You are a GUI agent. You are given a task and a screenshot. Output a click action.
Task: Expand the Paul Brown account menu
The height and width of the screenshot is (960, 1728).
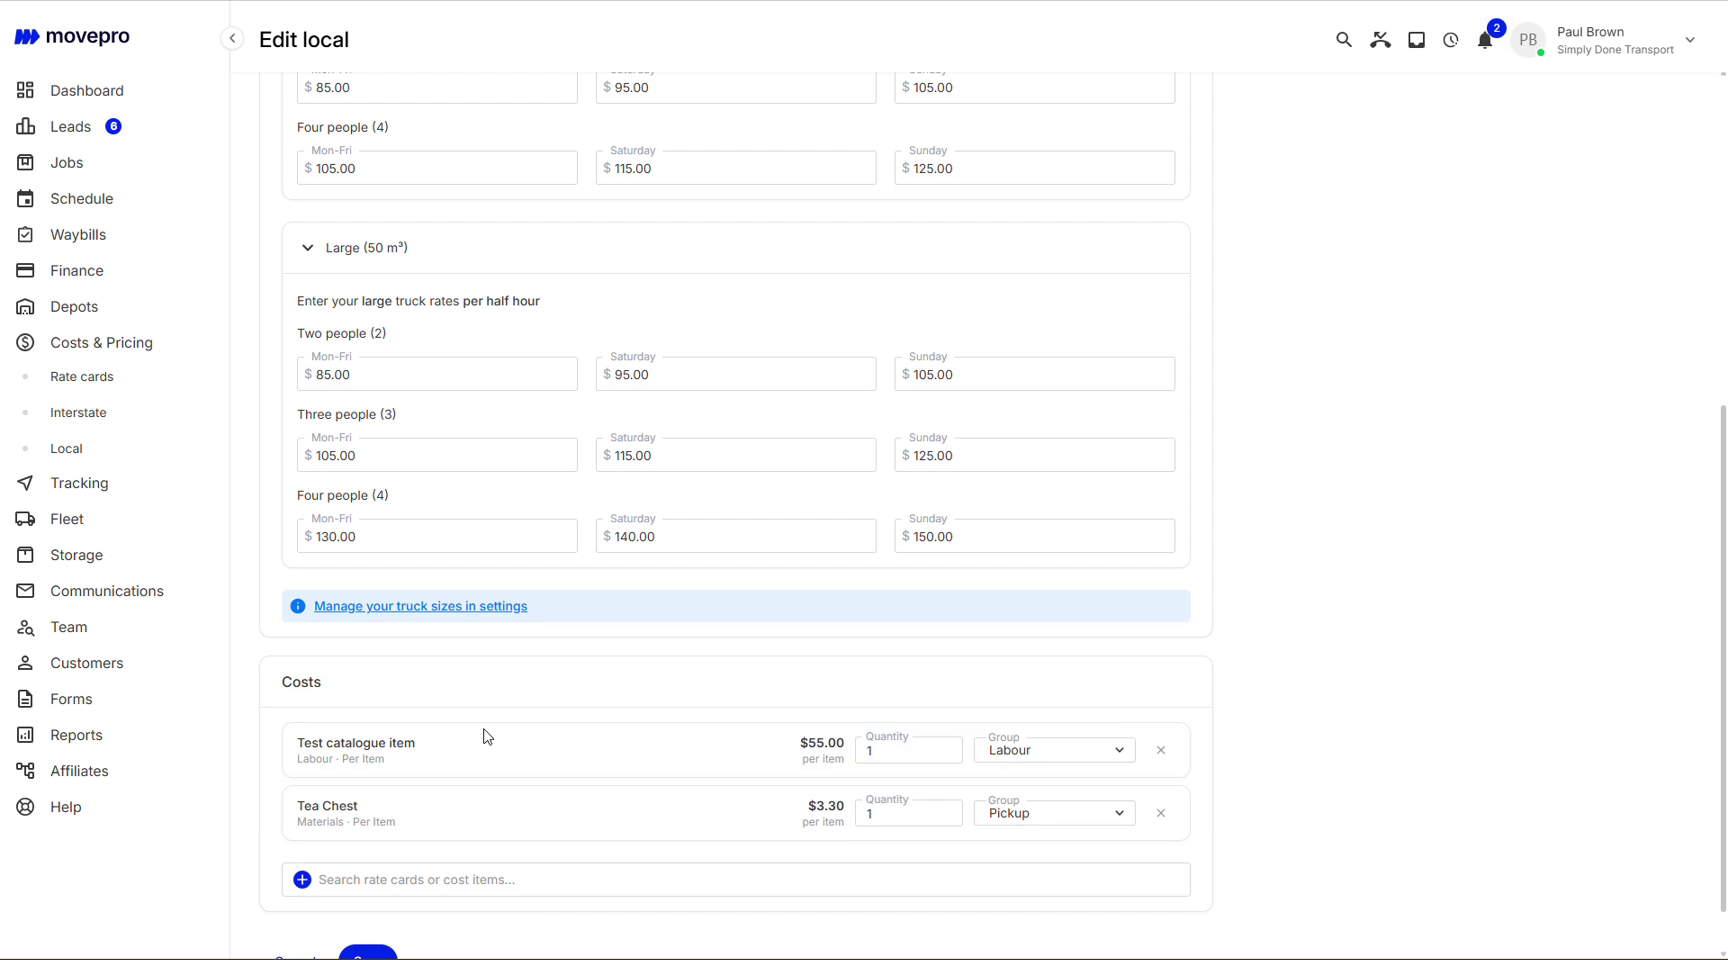point(1690,40)
